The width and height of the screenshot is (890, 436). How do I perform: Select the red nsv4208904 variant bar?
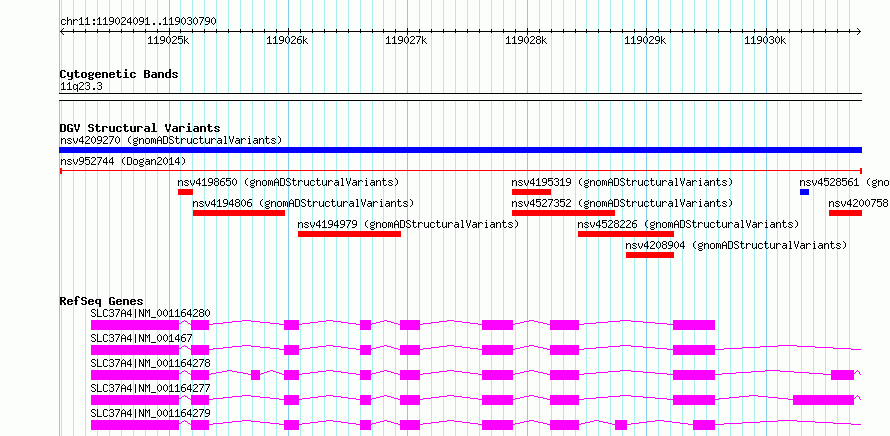click(650, 255)
